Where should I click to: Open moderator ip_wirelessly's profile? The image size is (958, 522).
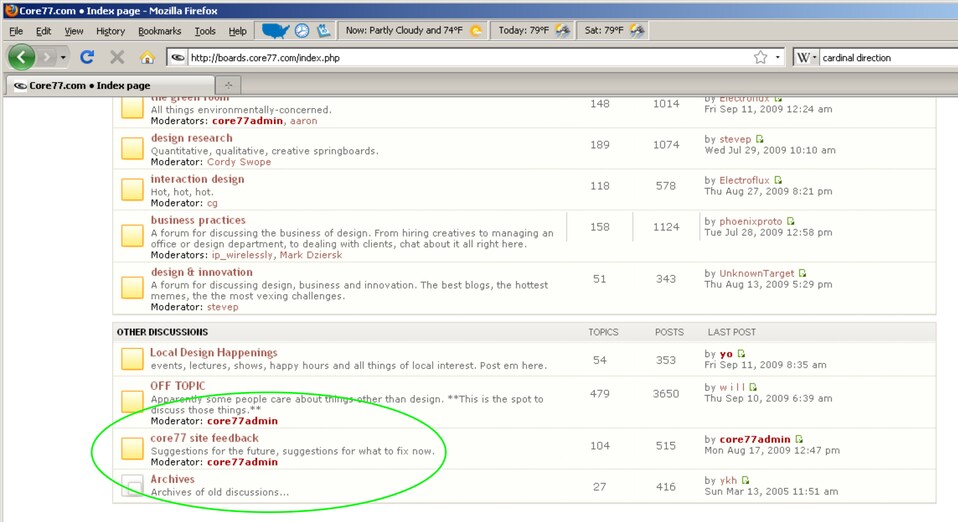click(x=243, y=255)
